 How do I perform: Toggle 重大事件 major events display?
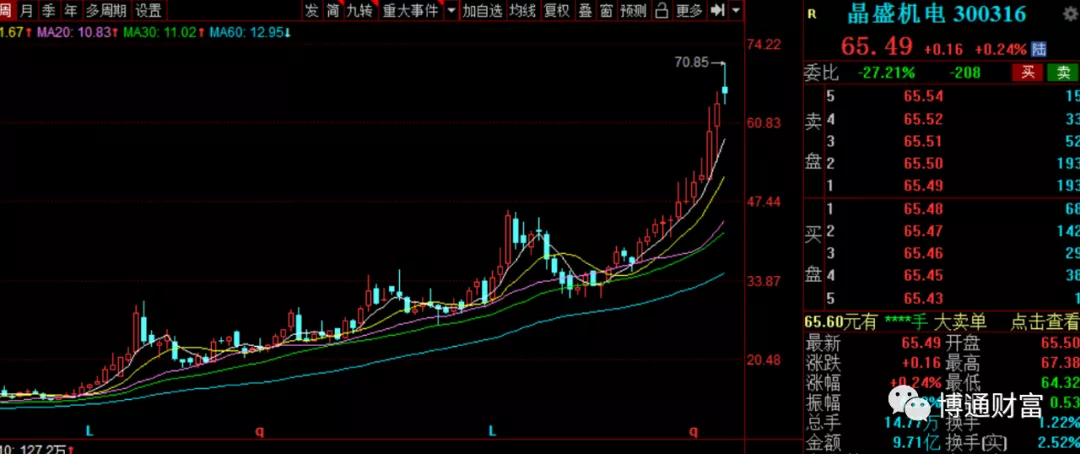tap(411, 10)
